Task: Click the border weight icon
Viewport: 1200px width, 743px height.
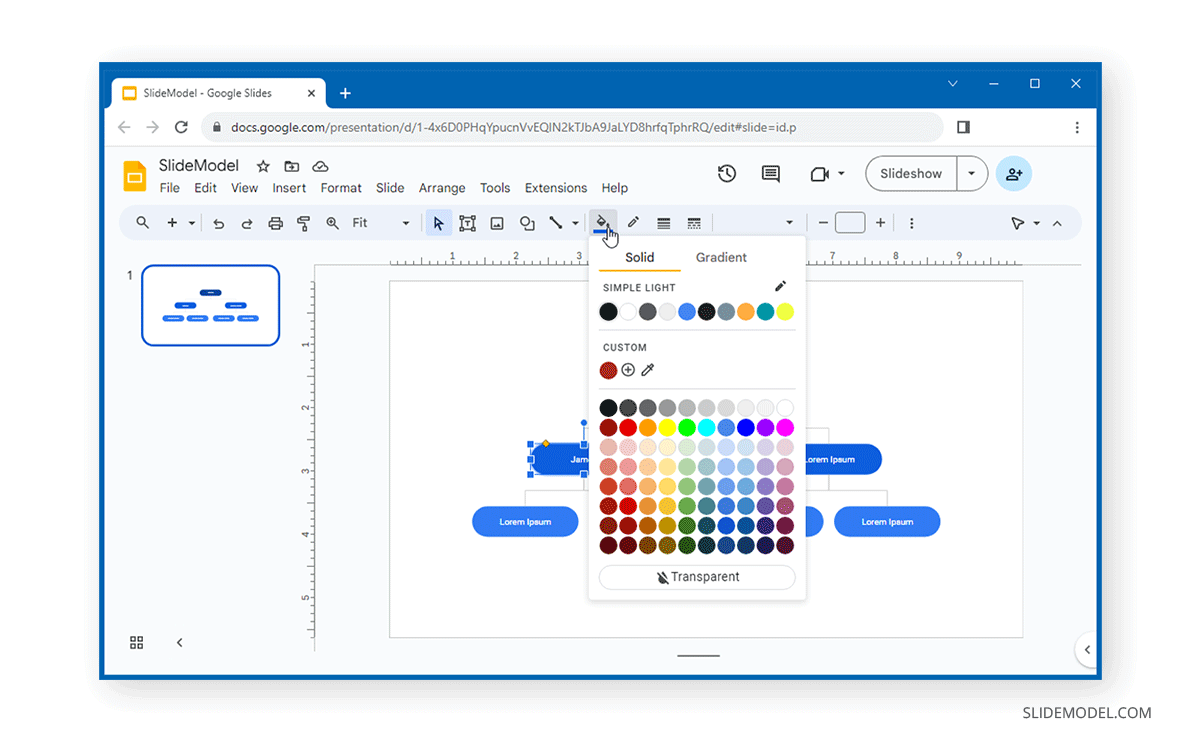Action: pos(663,223)
